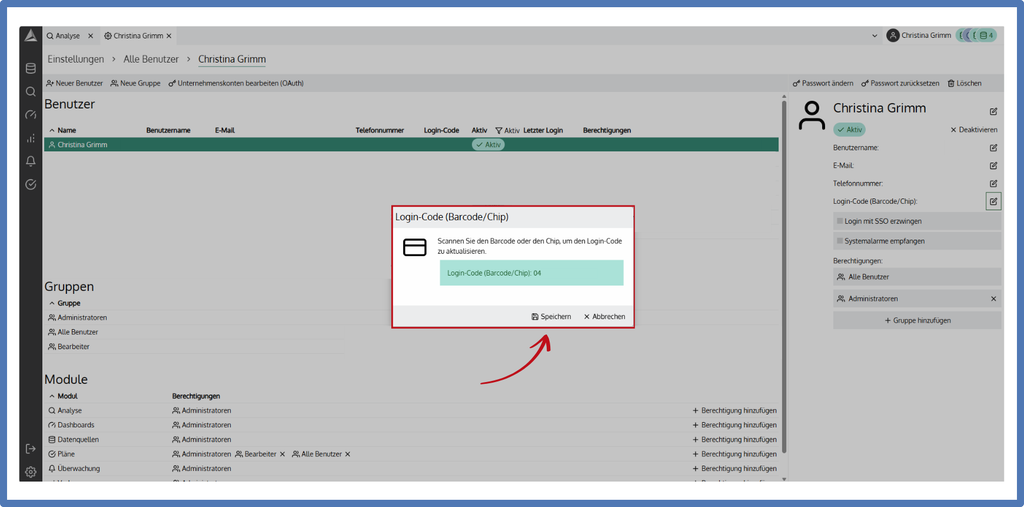
Task: Click Passwort ändern
Action: [823, 84]
